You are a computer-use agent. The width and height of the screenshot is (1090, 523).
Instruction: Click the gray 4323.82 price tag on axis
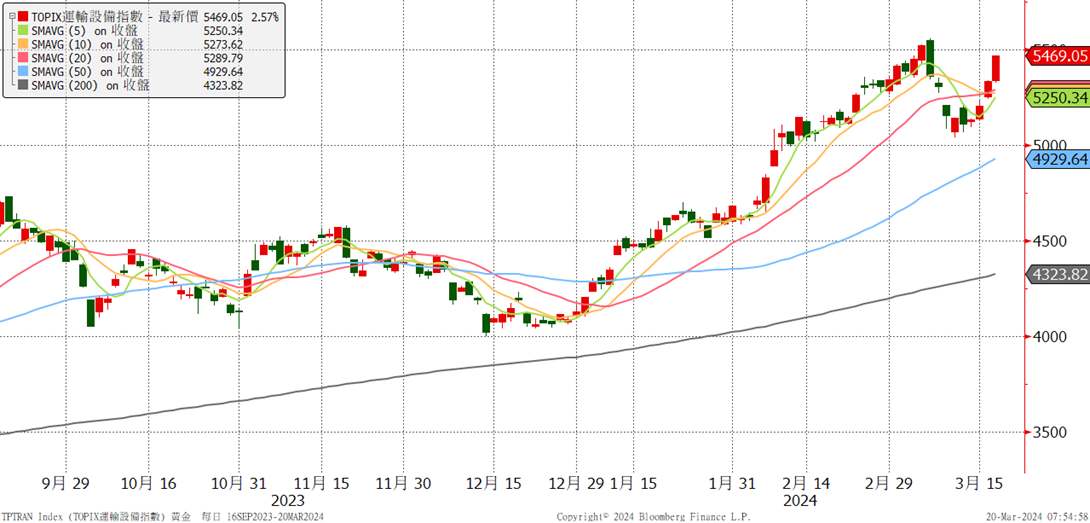click(x=1058, y=274)
